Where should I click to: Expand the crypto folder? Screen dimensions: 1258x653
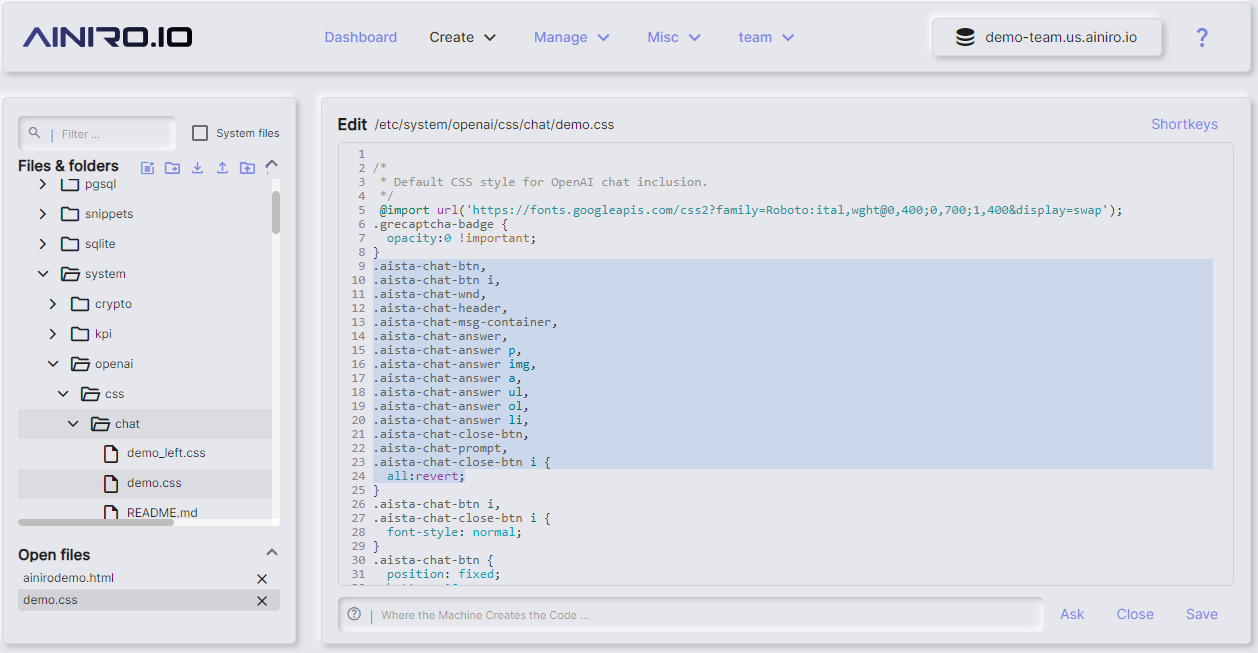coord(53,304)
